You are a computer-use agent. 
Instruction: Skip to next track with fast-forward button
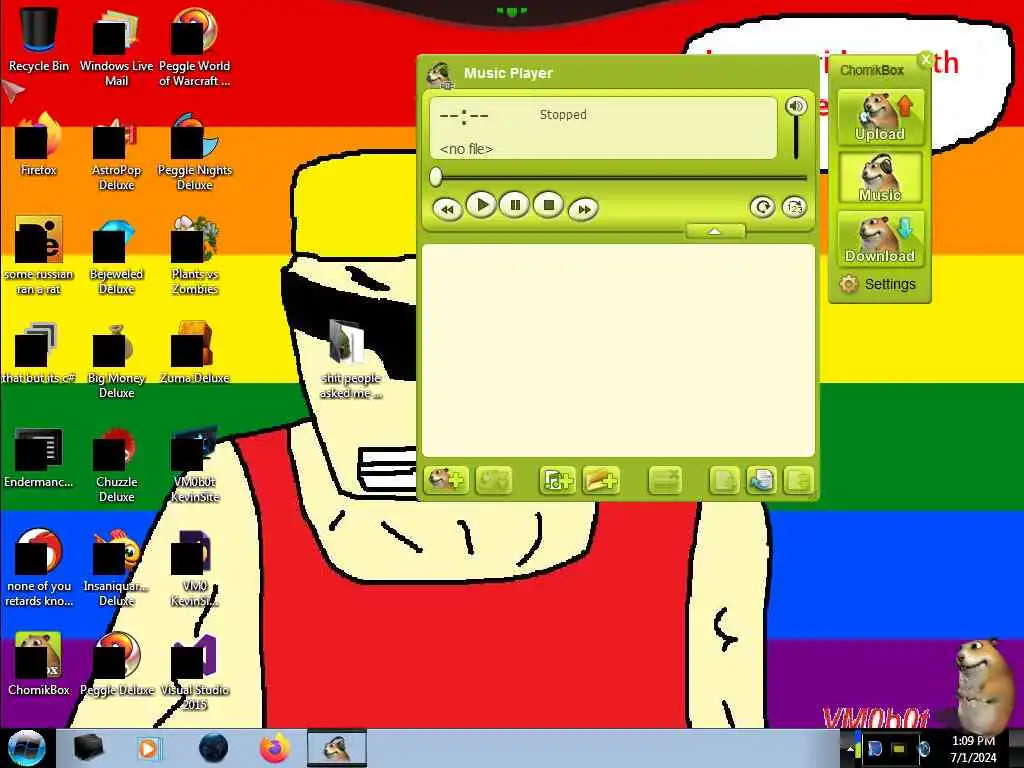(583, 210)
